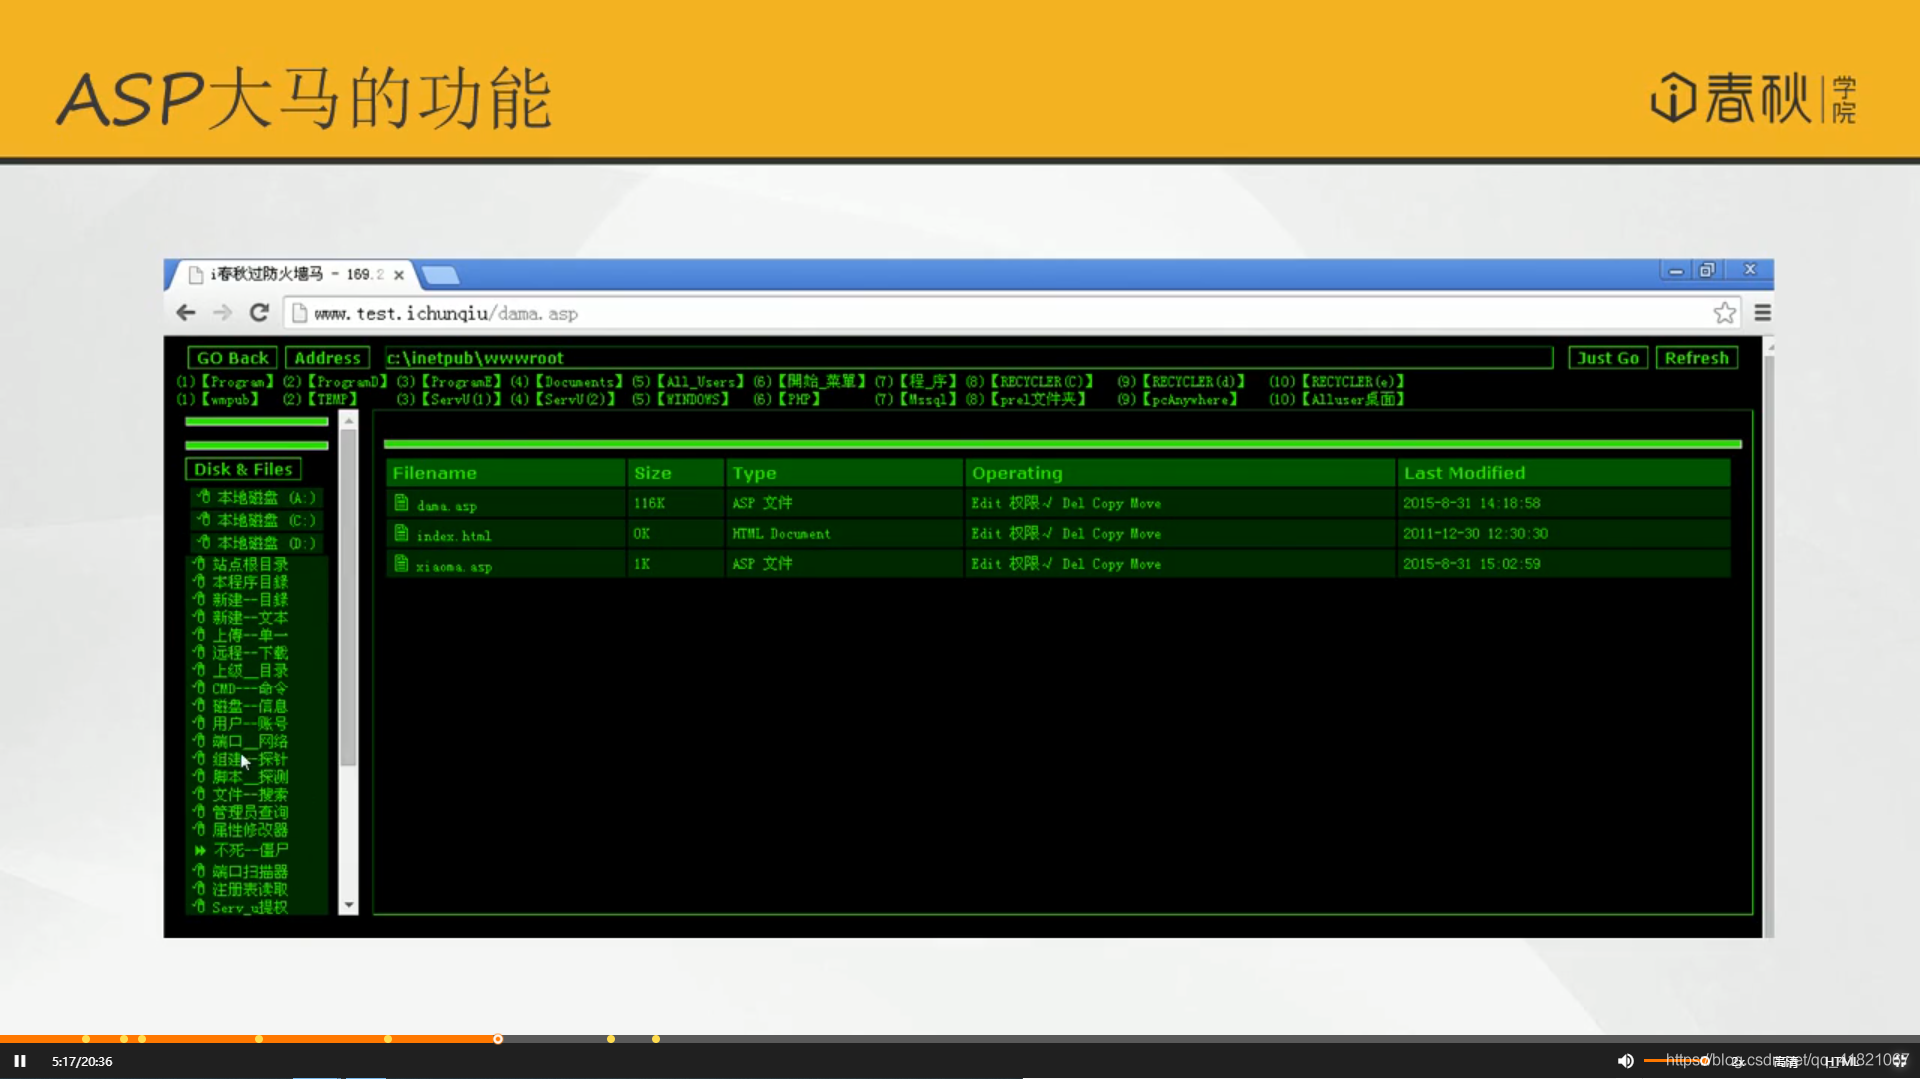
Task: Click 权限 link for index.html row
Action: [x=1030, y=534]
